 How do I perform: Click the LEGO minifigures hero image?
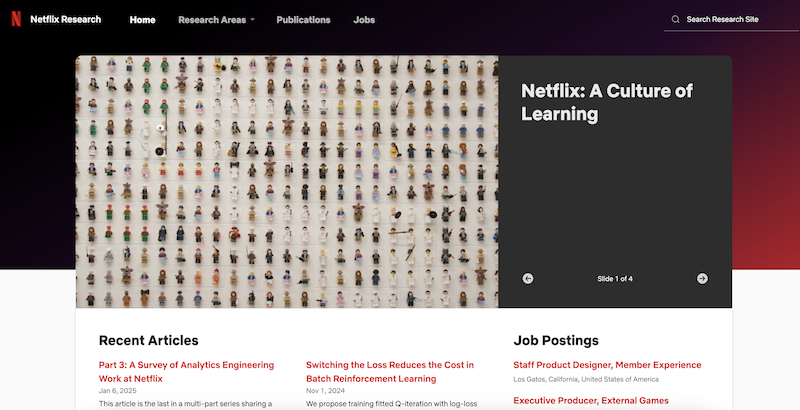(287, 182)
